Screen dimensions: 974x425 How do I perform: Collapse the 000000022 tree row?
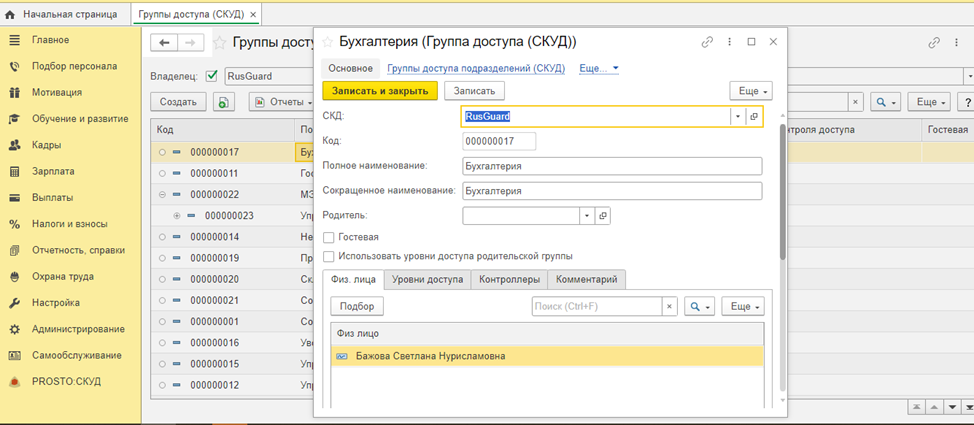[162, 194]
